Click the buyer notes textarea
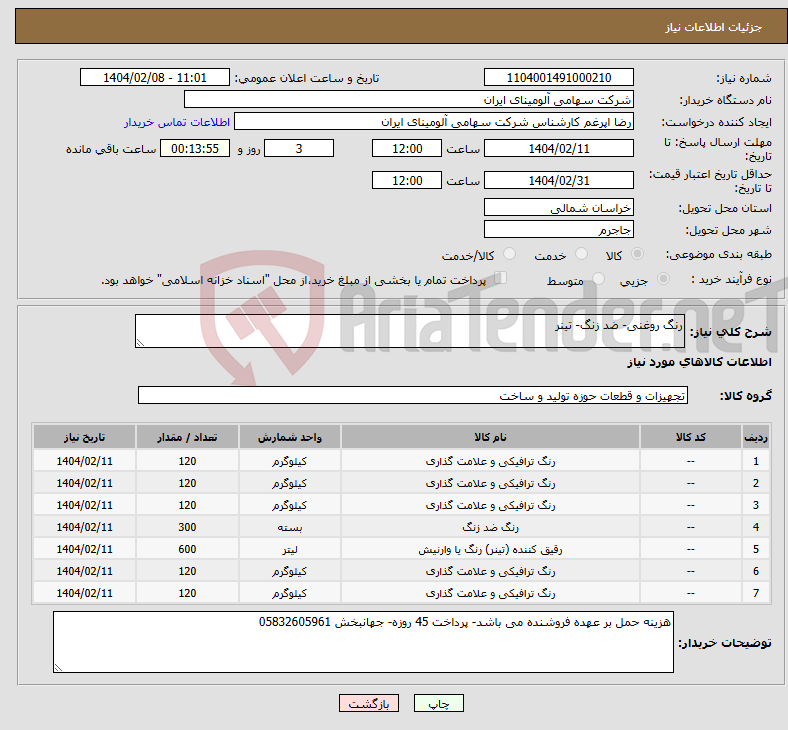The width and height of the screenshot is (788, 730). pyautogui.click(x=363, y=642)
